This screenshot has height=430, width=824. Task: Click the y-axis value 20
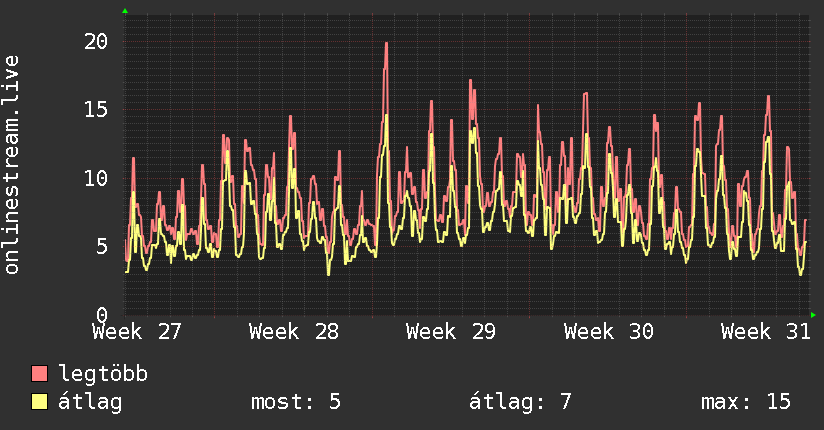[96, 41]
